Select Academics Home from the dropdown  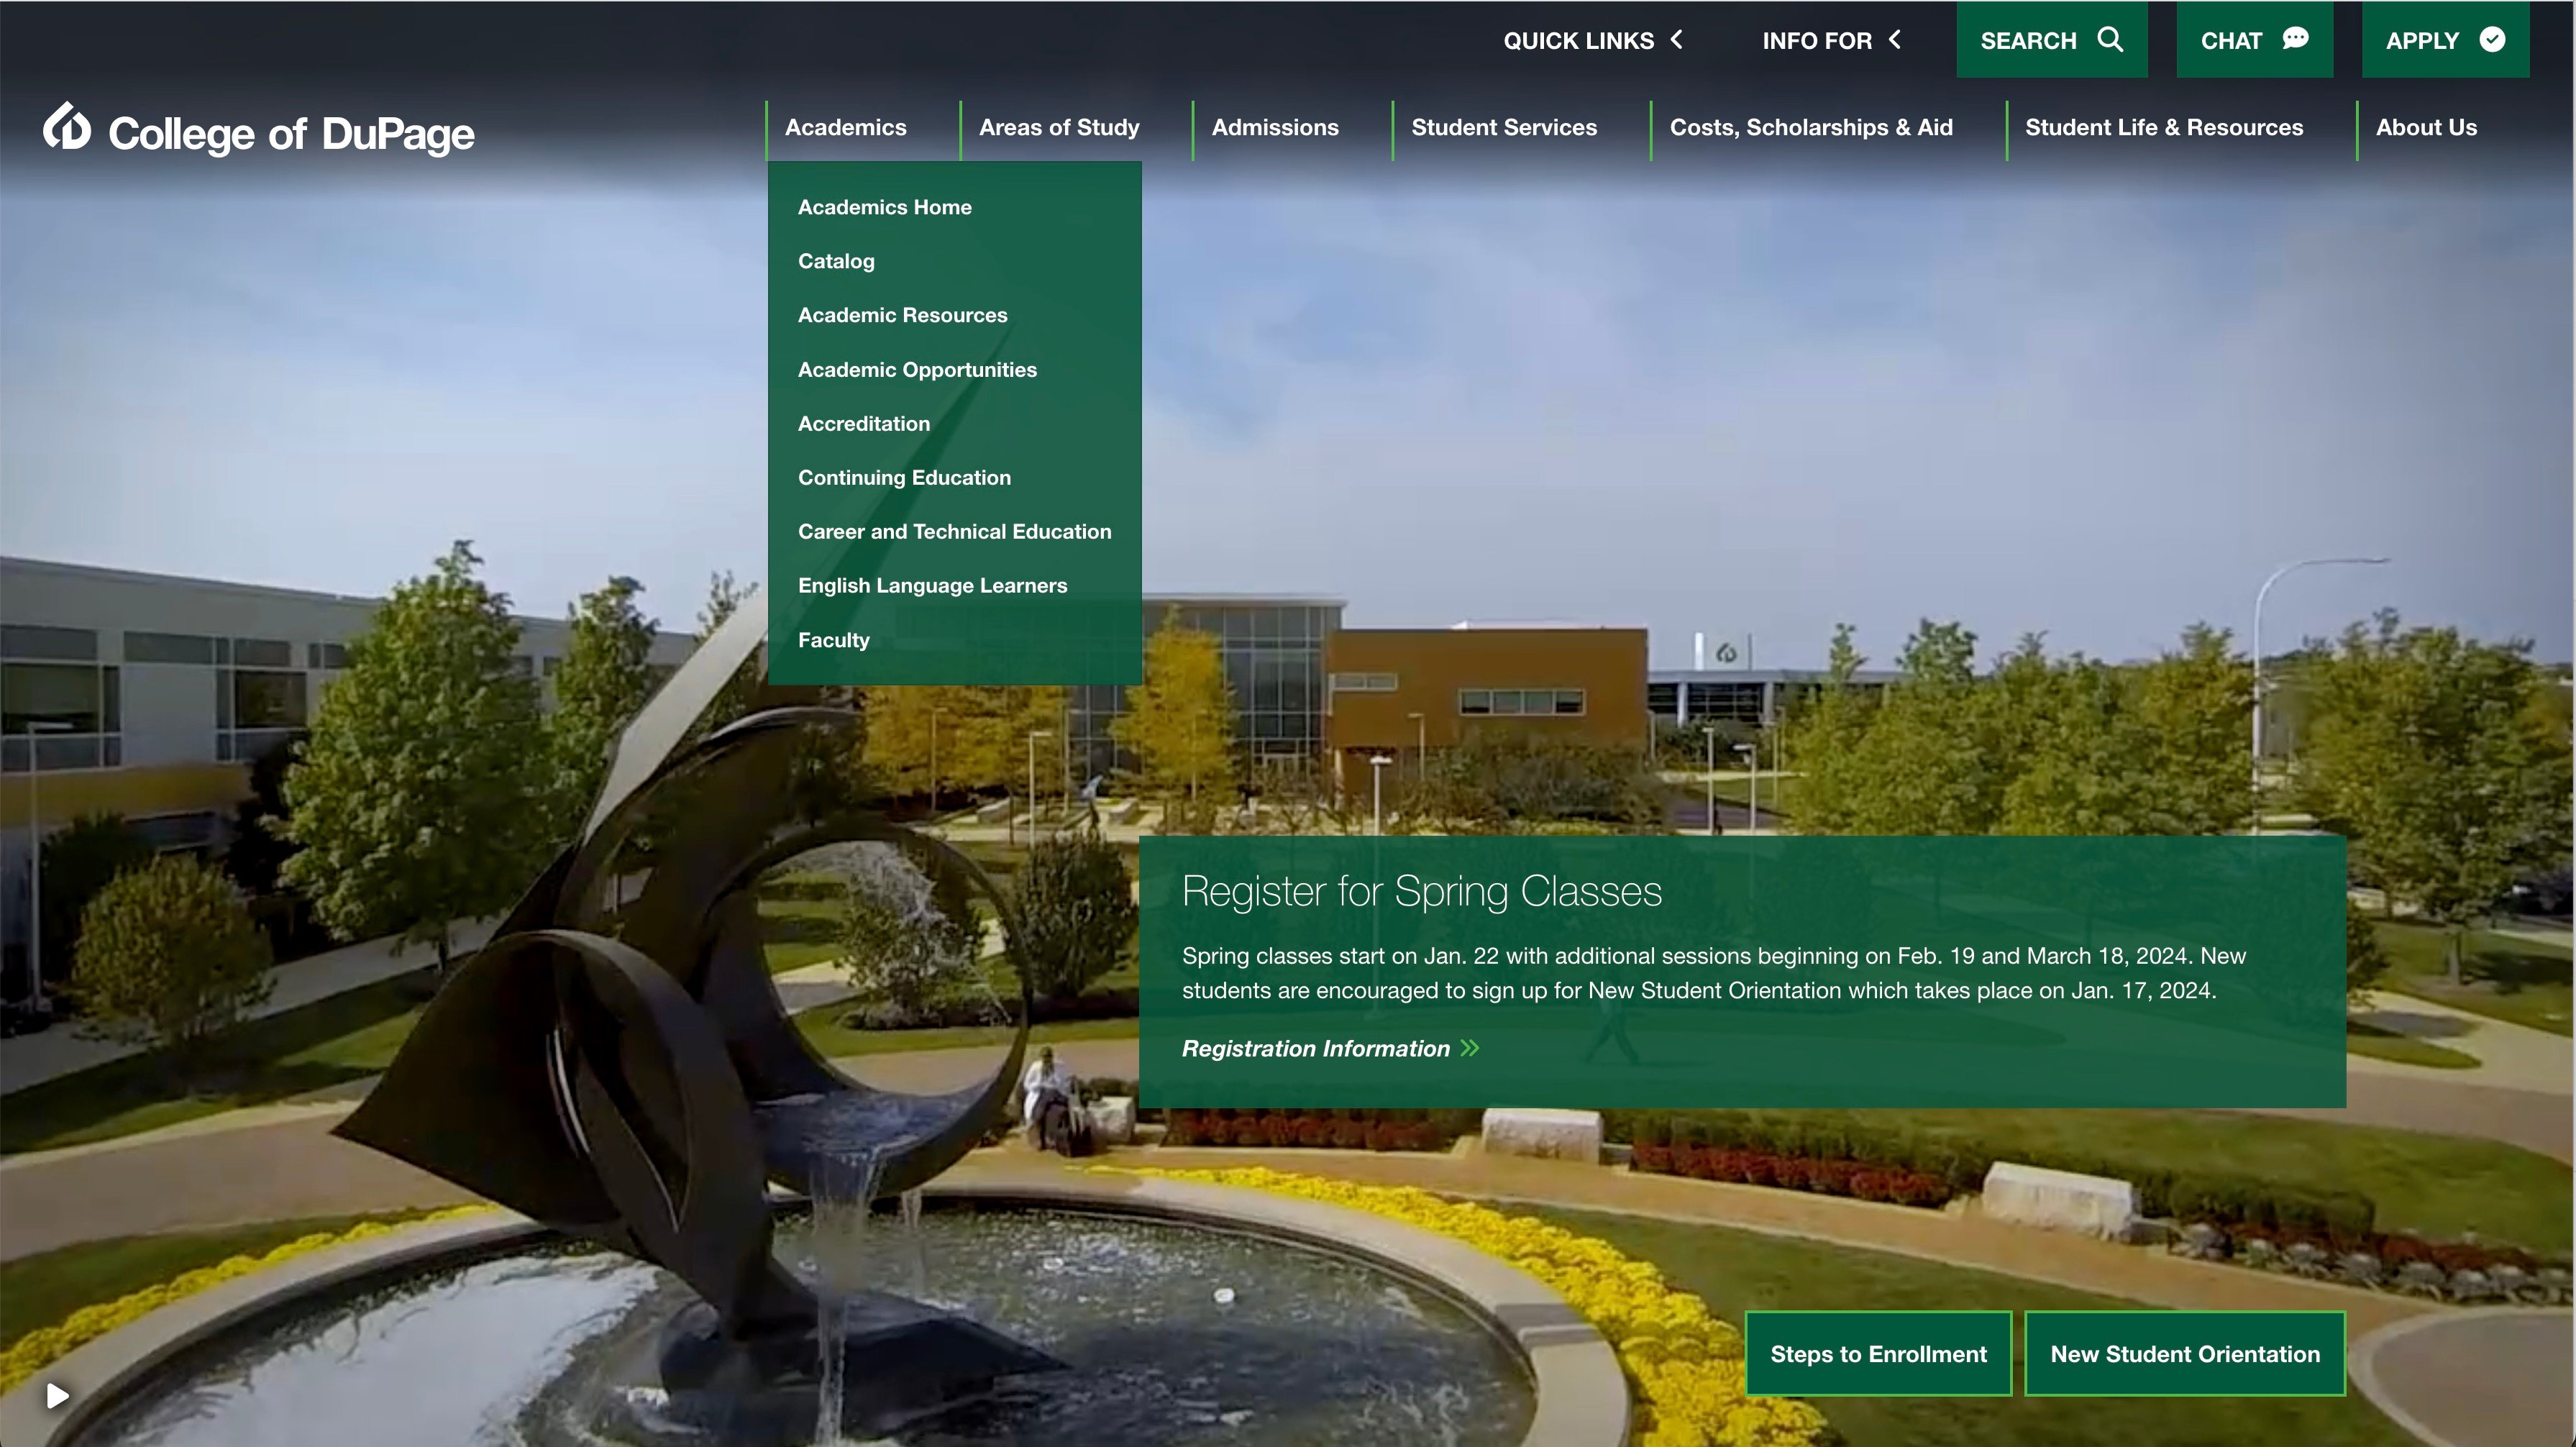(885, 207)
